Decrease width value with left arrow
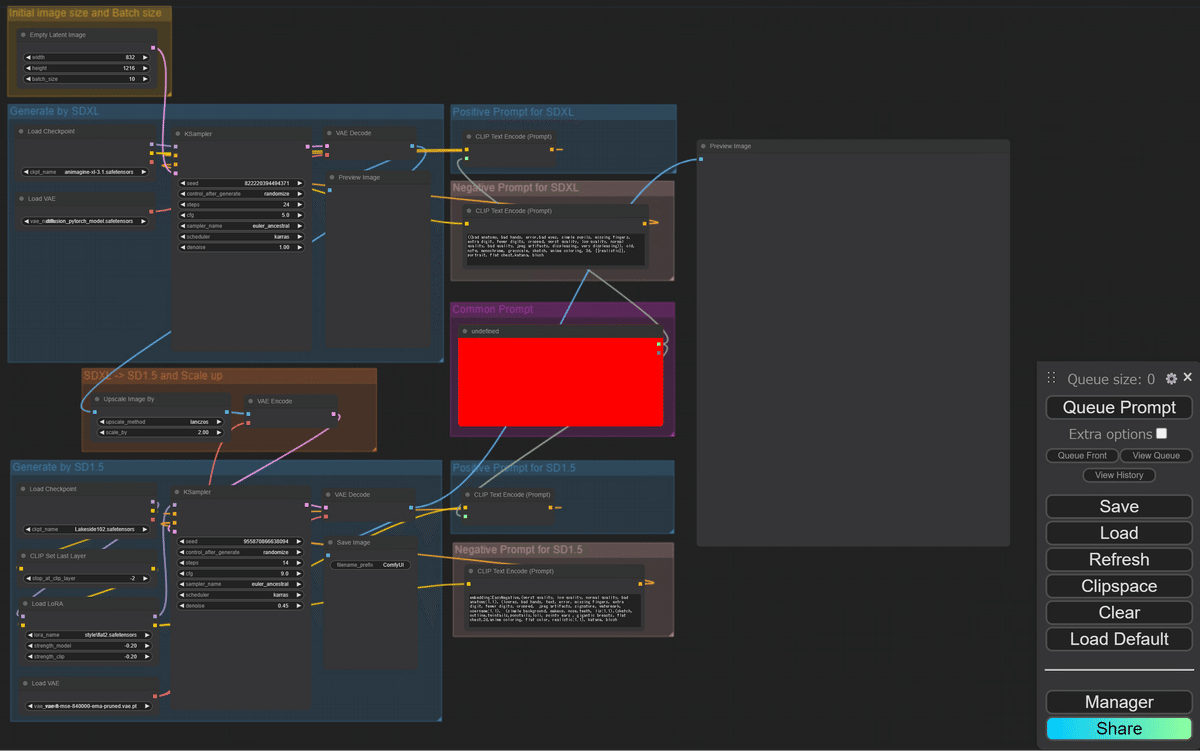1200x751 pixels. click(29, 57)
